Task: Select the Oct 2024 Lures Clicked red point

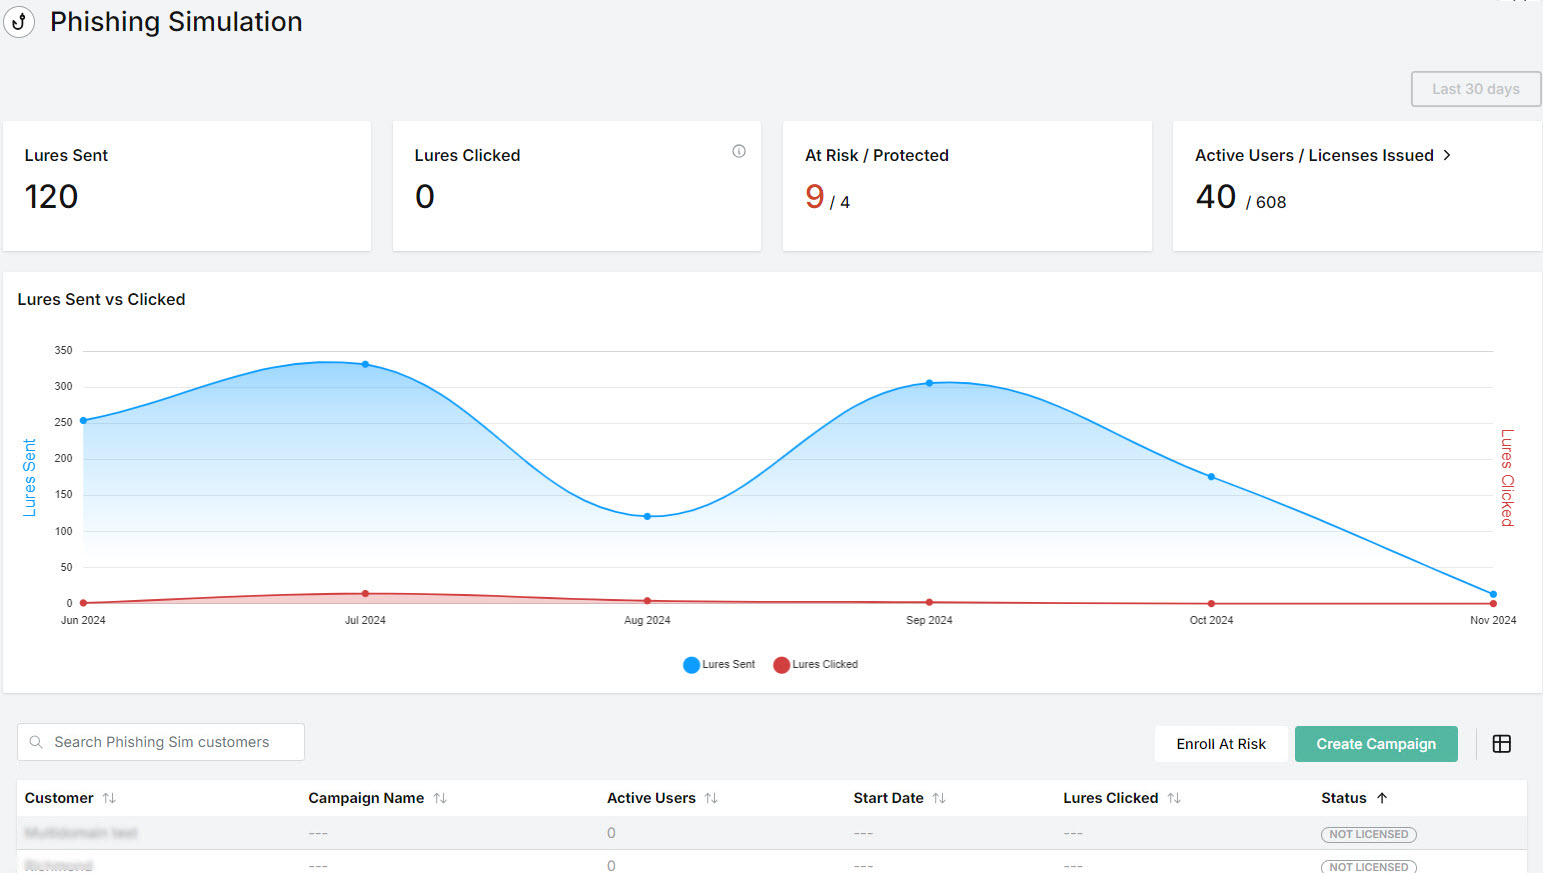Action: tap(1211, 604)
